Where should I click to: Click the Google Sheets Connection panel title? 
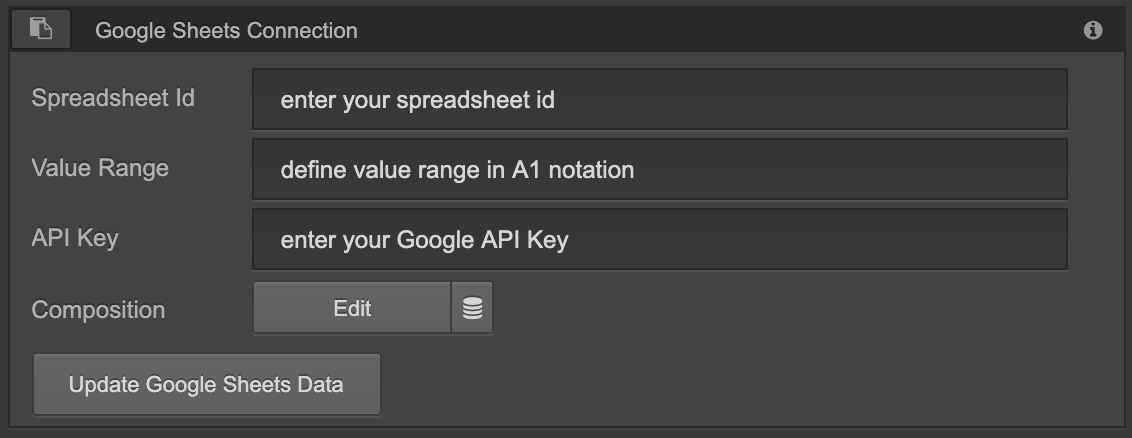(x=226, y=31)
